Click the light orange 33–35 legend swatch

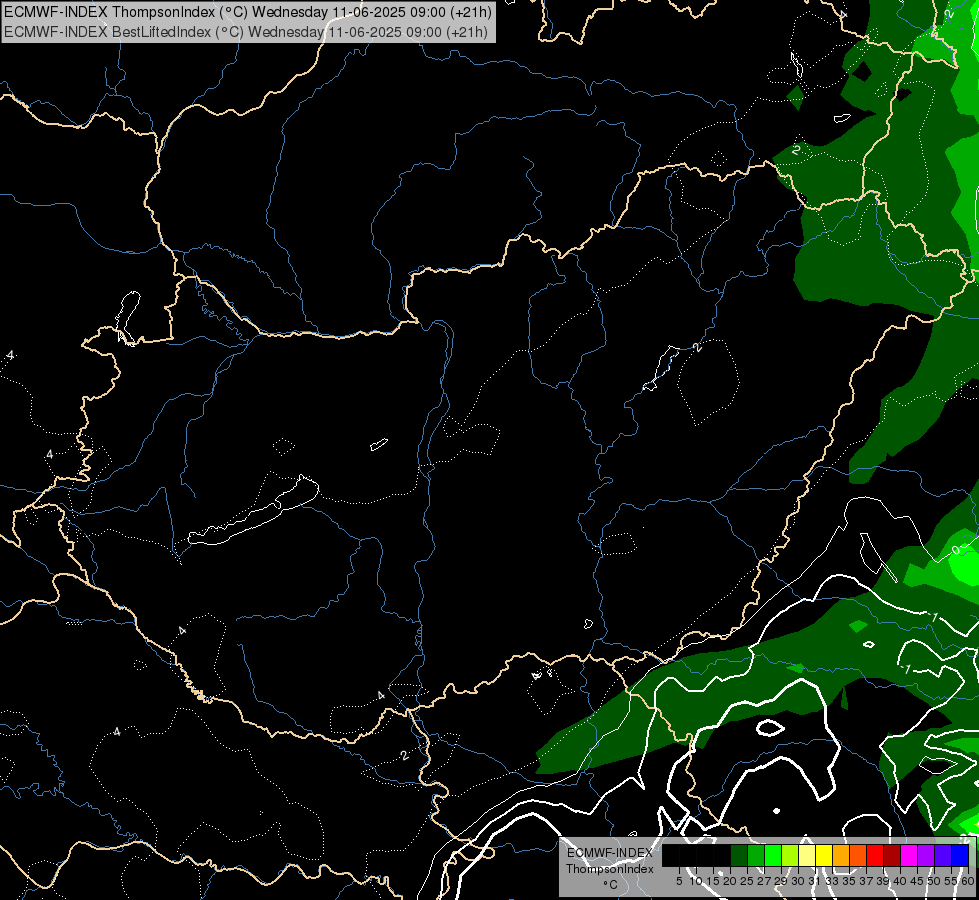tap(841, 855)
